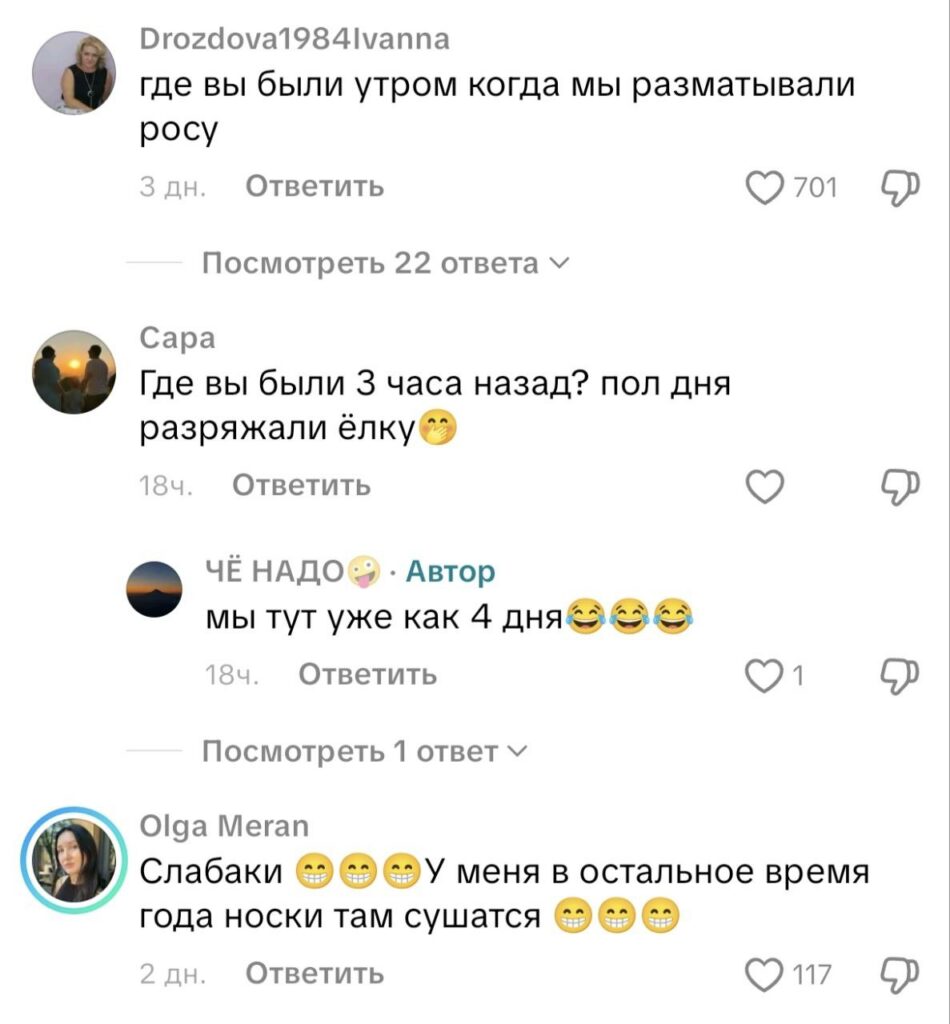This screenshot has width=950, height=1024.
Task: Like Olga Meran's comment with the heart icon
Action: 765,974
